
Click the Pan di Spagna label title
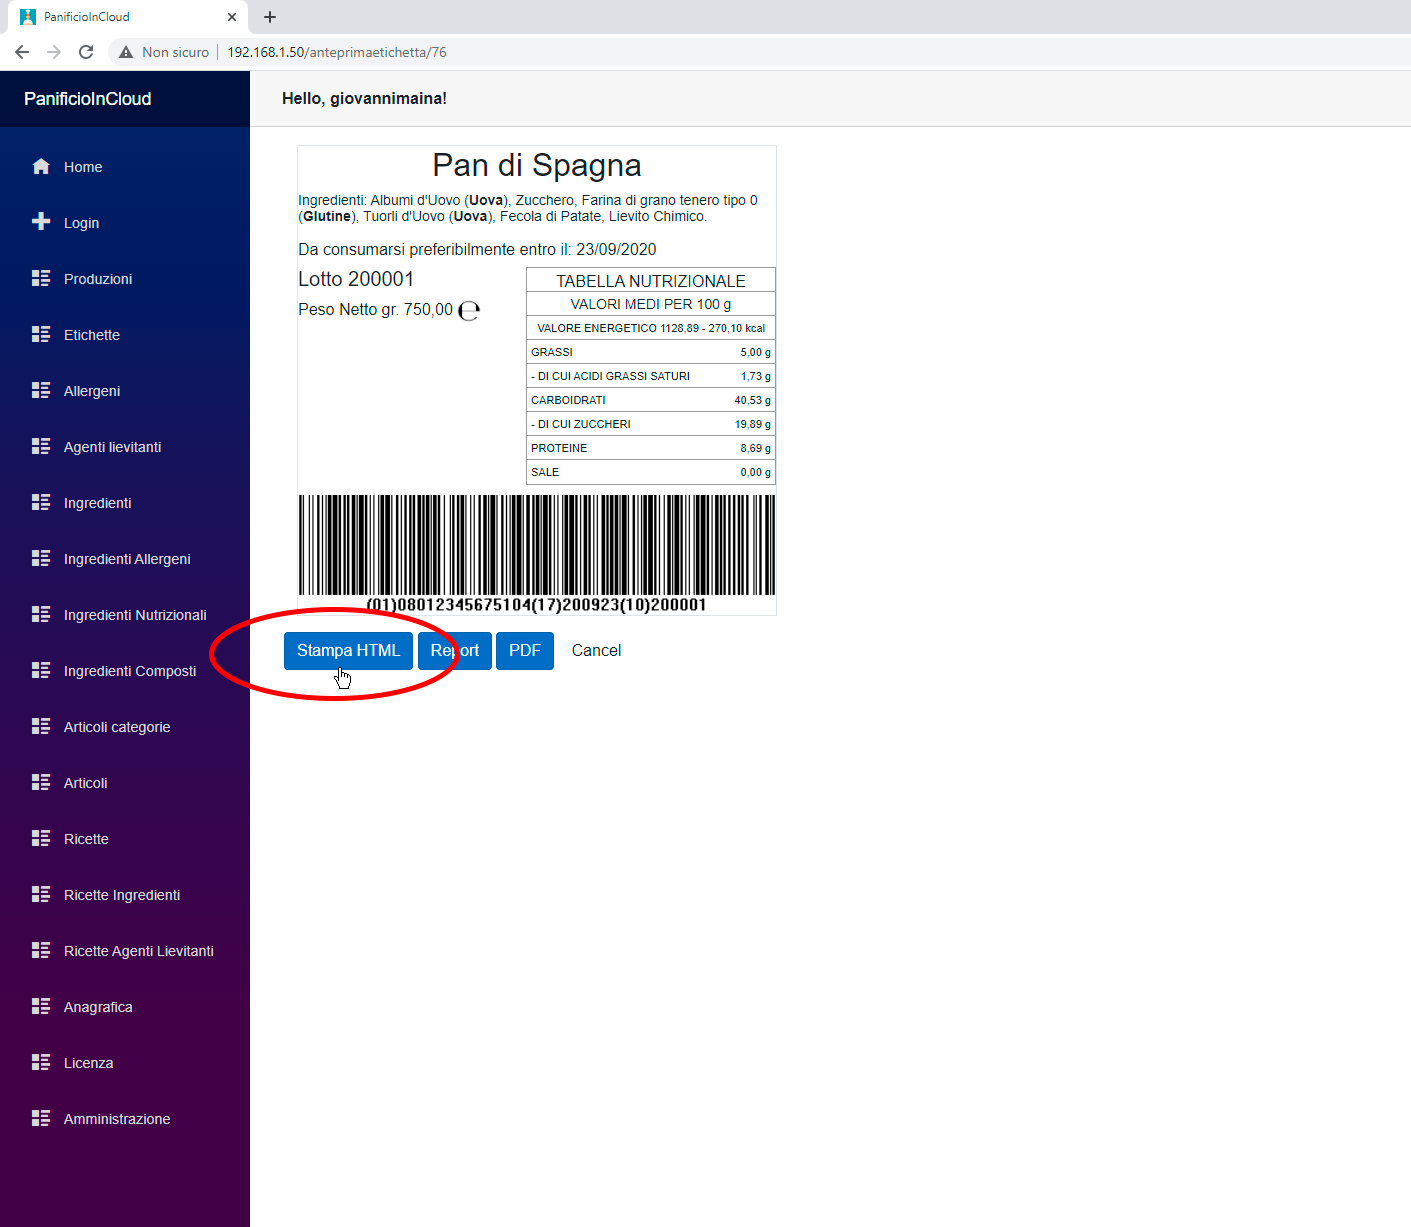(537, 165)
